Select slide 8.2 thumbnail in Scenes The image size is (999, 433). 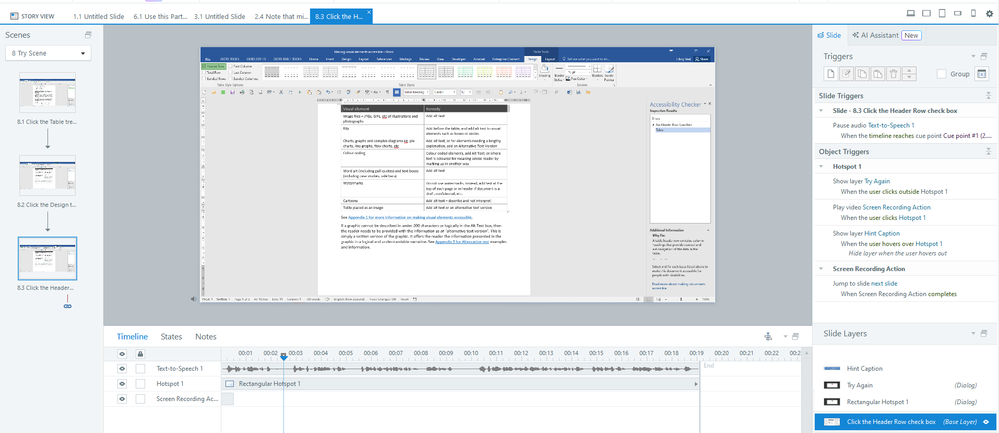[48, 176]
